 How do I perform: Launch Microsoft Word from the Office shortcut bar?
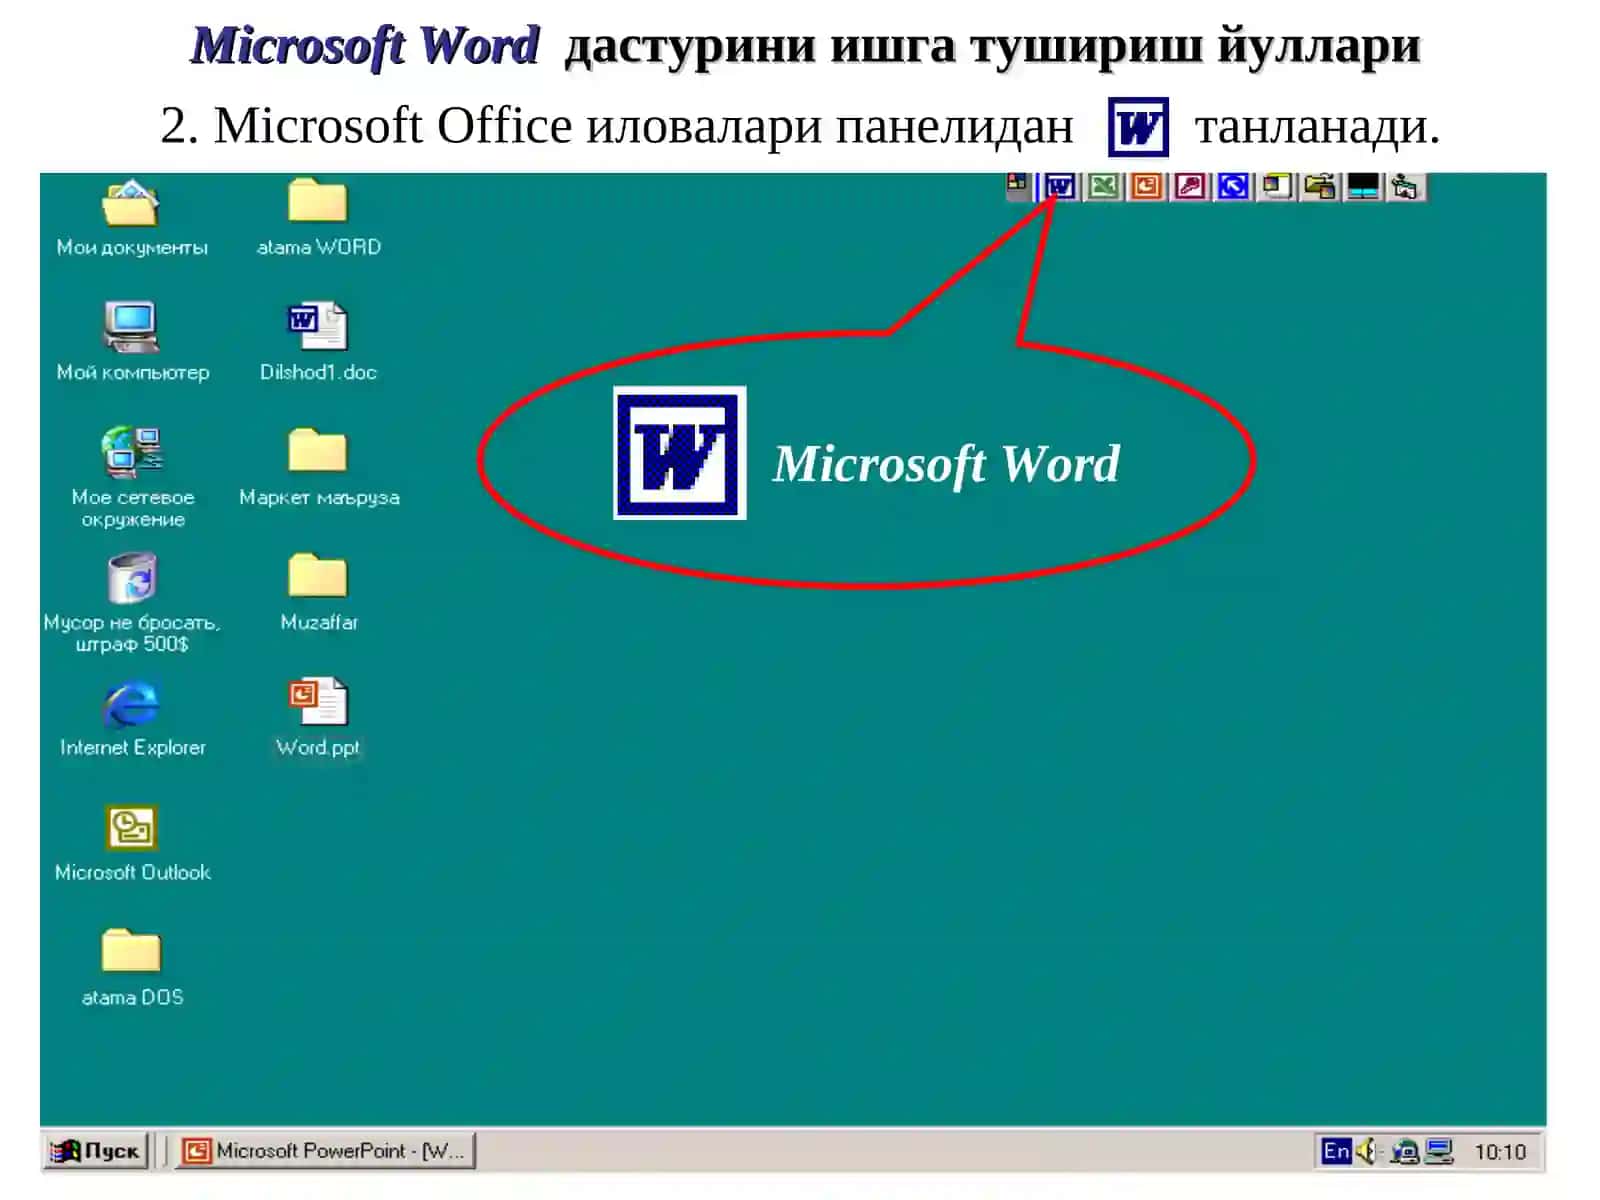[x=1060, y=187]
